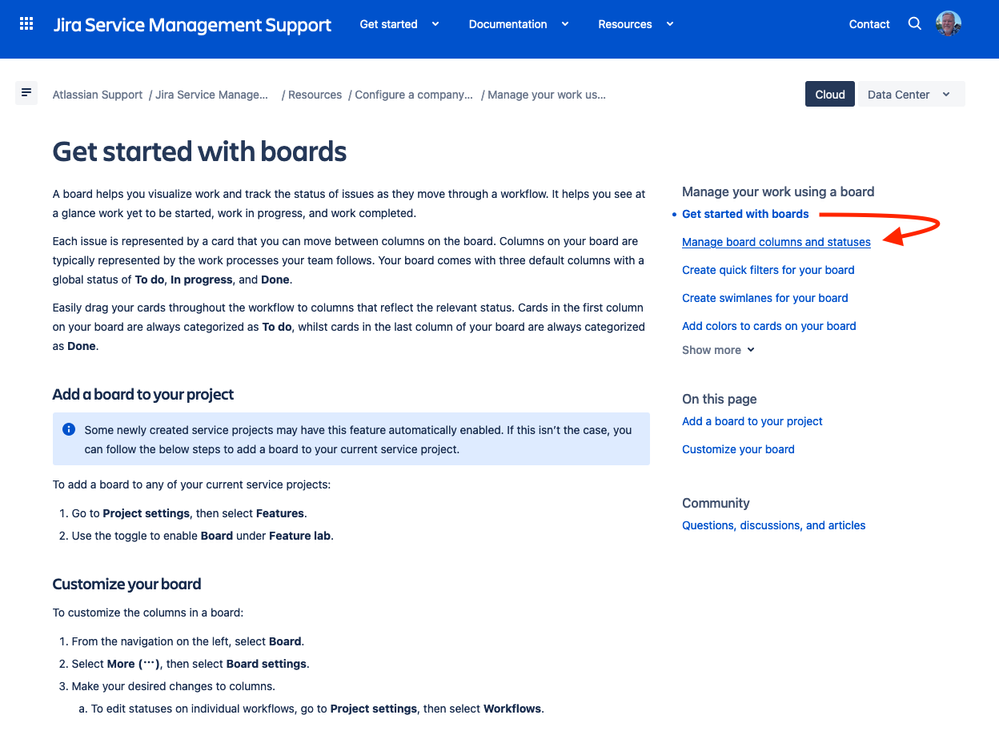Click step Go to Project settings, then Features
The image size is (999, 756).
click(189, 513)
